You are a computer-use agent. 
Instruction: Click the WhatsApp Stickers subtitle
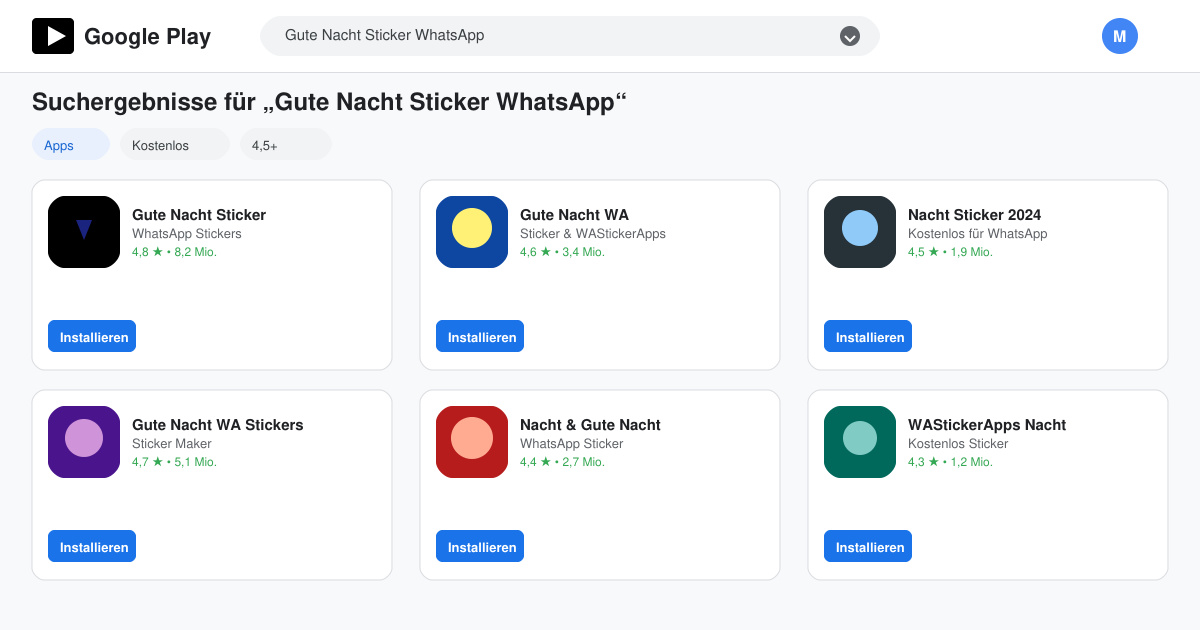[187, 234]
